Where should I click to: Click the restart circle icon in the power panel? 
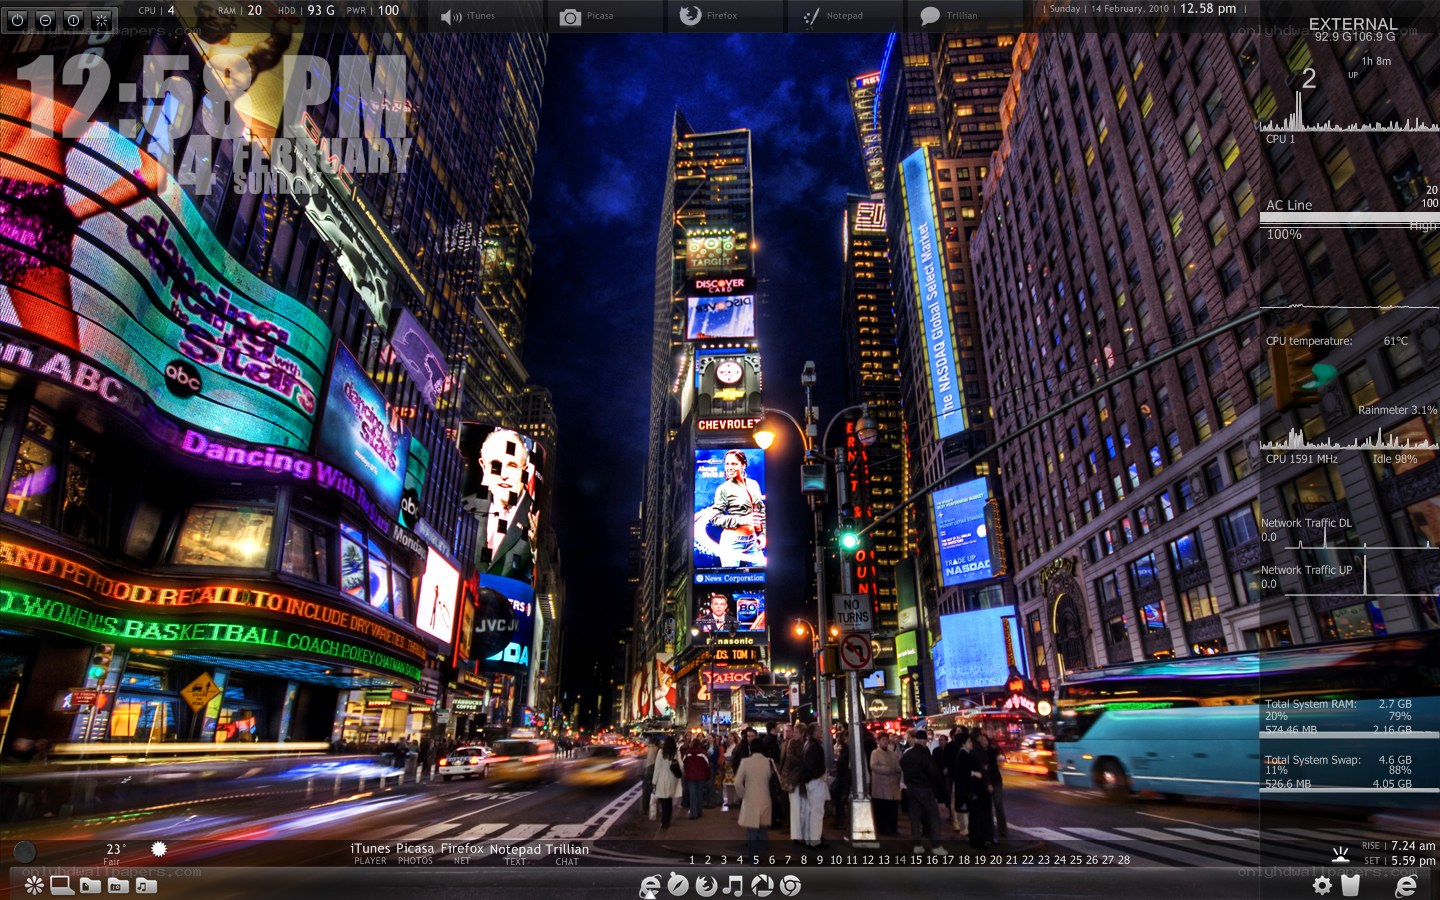click(x=73, y=19)
